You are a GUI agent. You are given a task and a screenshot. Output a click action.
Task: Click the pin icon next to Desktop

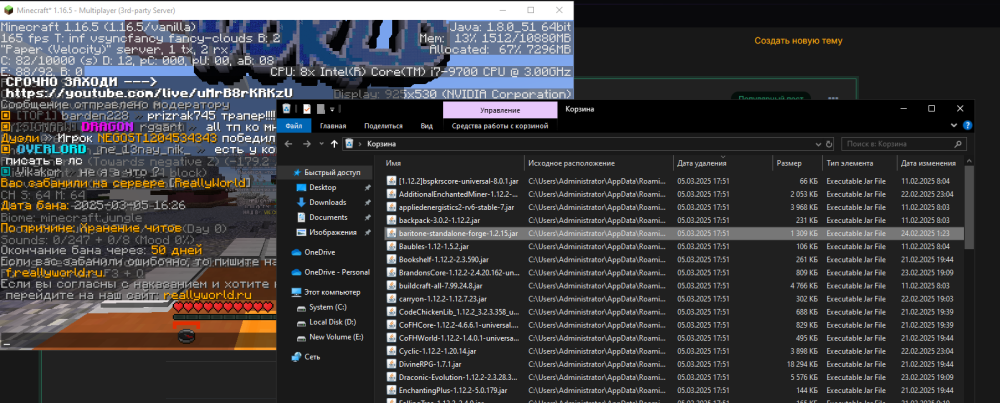[x=367, y=187]
